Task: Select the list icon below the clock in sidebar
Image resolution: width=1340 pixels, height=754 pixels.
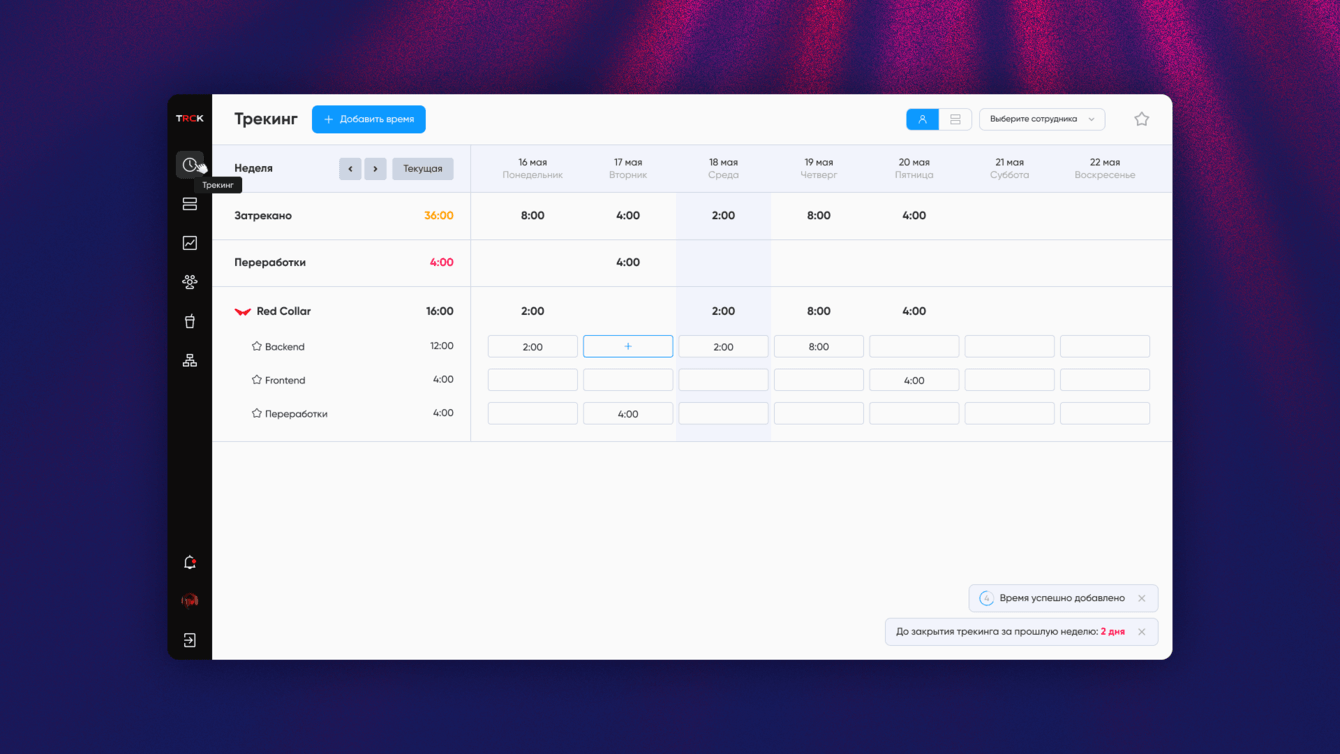Action: (x=189, y=203)
